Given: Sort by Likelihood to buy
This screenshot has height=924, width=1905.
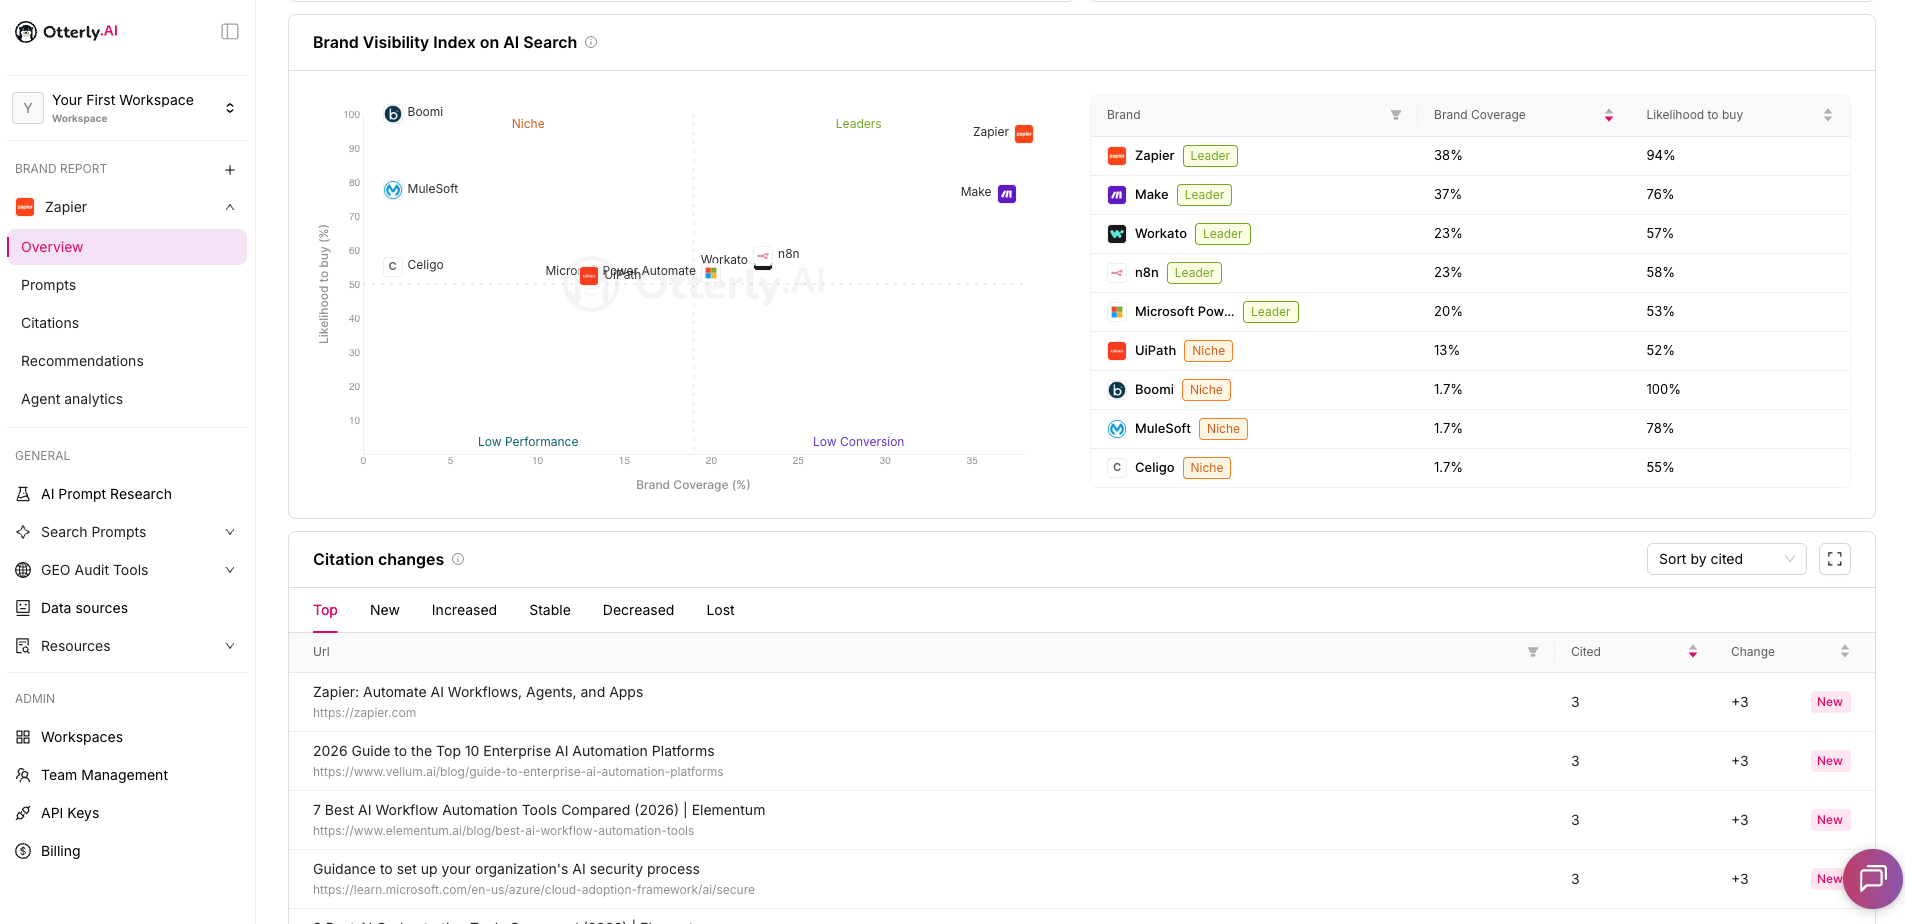Looking at the screenshot, I should (1828, 115).
